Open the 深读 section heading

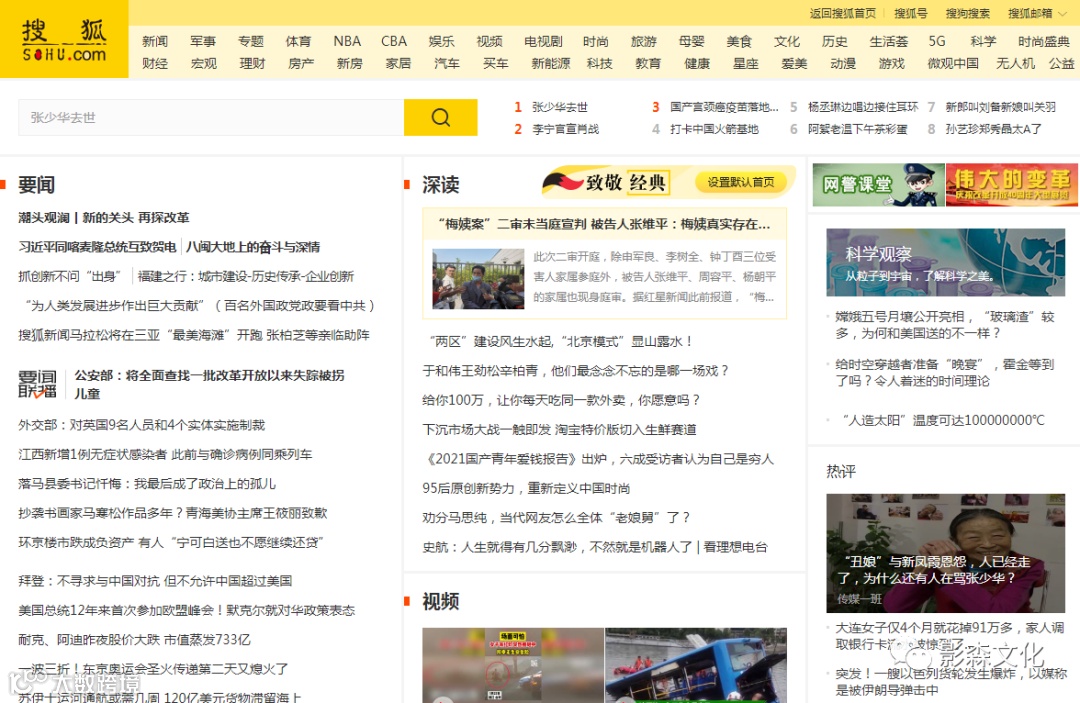point(441,185)
